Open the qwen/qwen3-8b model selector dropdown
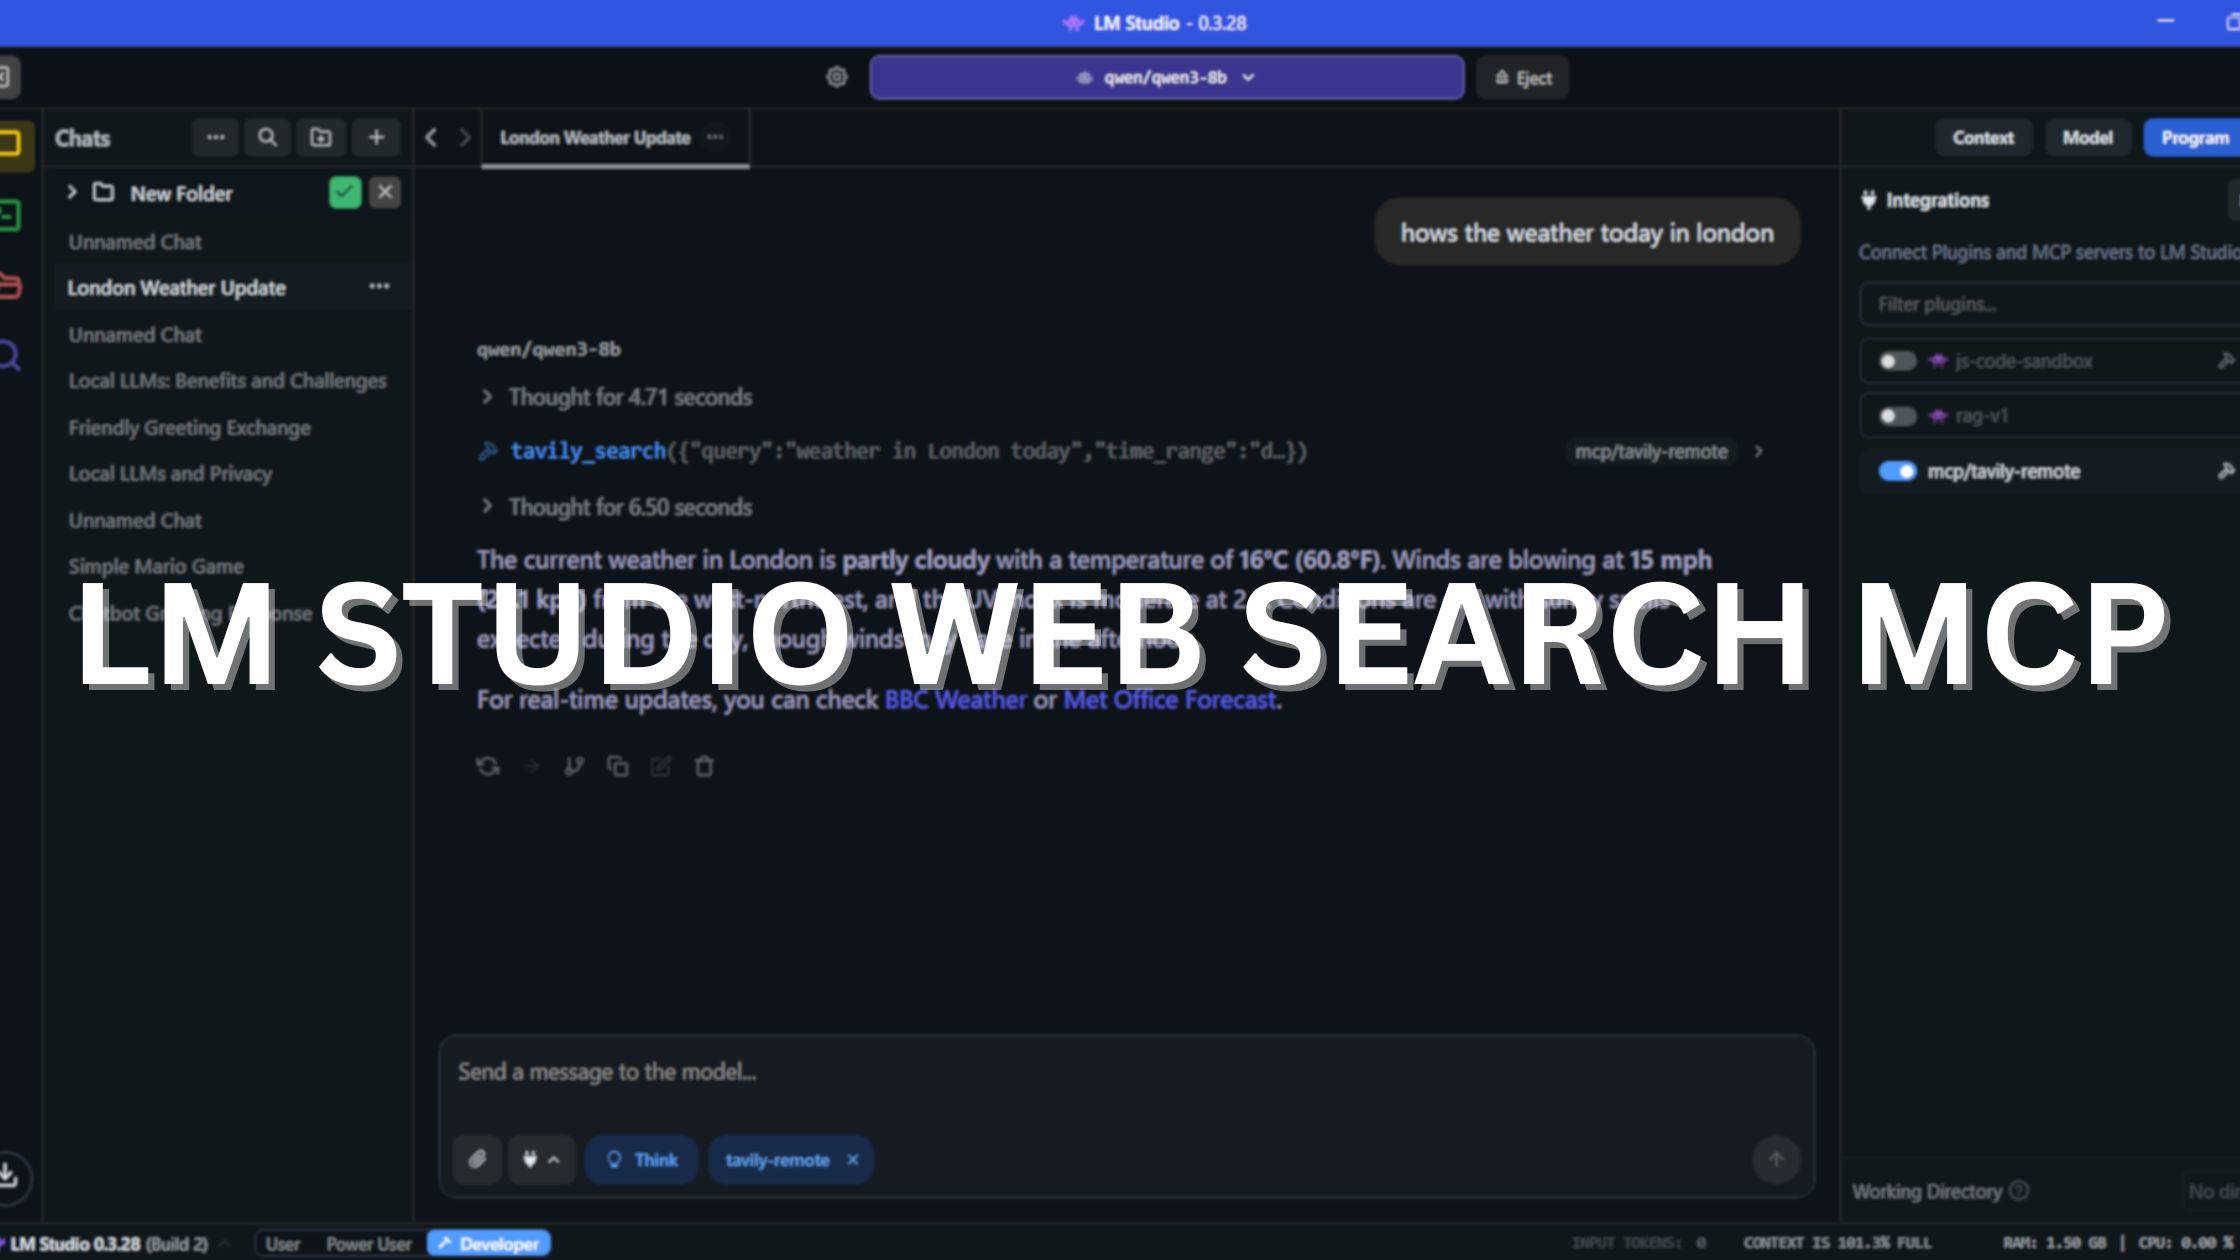This screenshot has height=1260, width=2240. coord(1165,77)
